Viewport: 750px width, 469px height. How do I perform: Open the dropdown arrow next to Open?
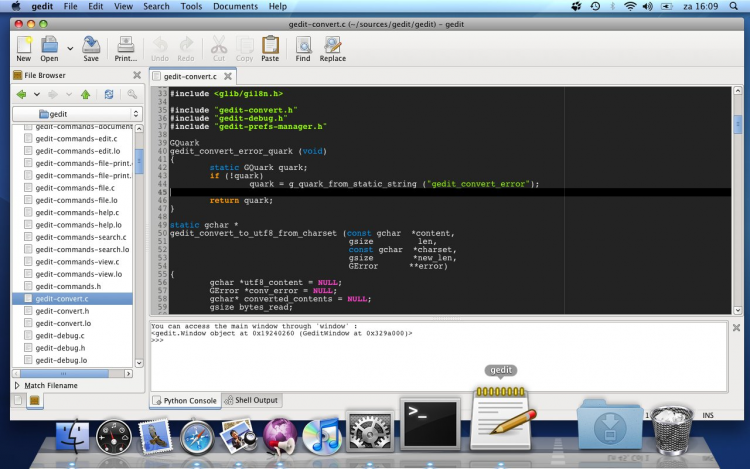pyautogui.click(x=70, y=46)
